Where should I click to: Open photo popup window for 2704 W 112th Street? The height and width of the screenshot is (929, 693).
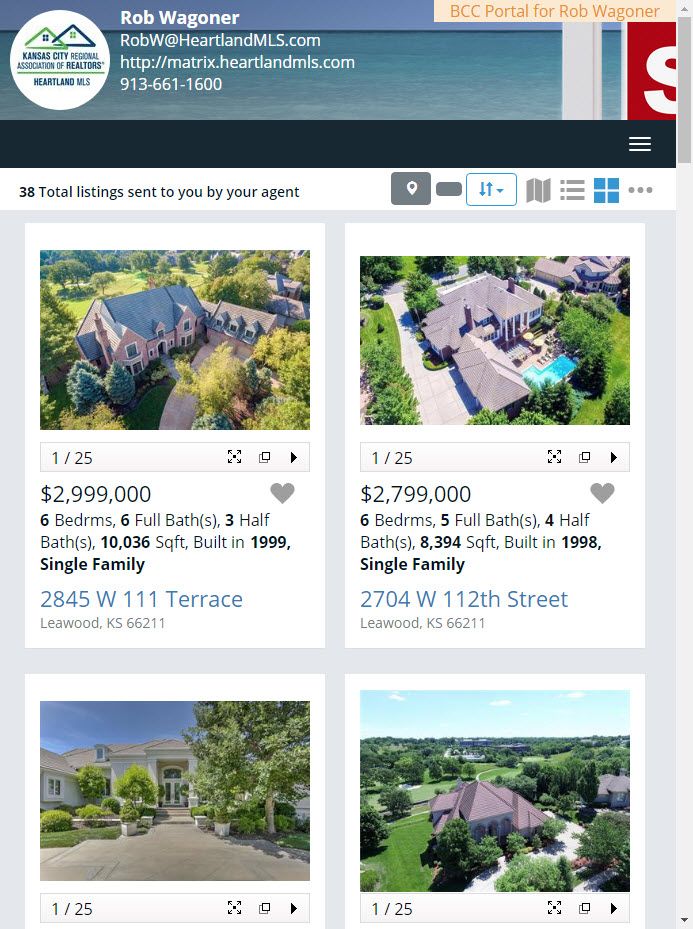tap(585, 457)
